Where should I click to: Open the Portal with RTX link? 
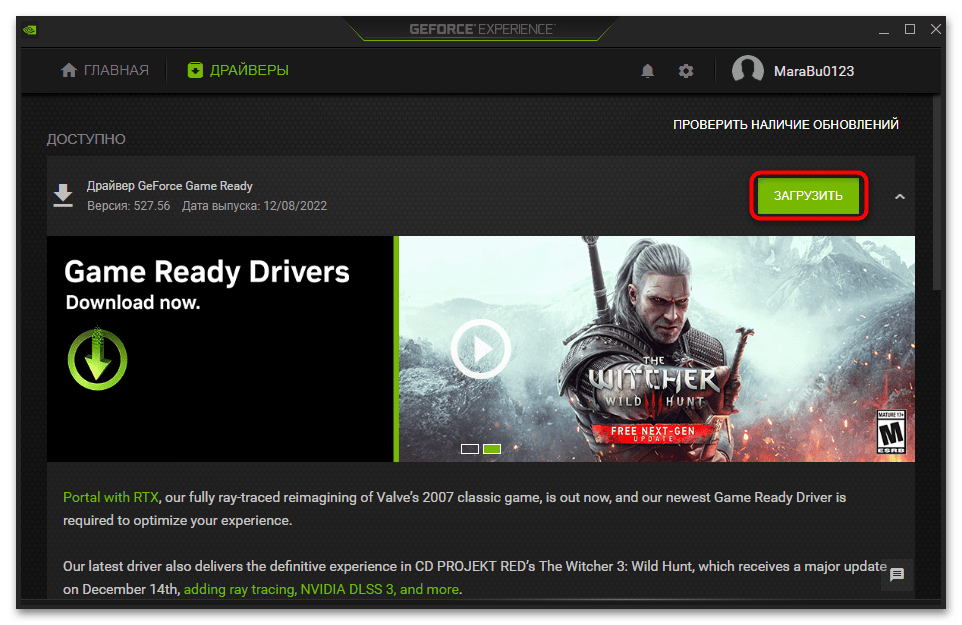point(110,497)
